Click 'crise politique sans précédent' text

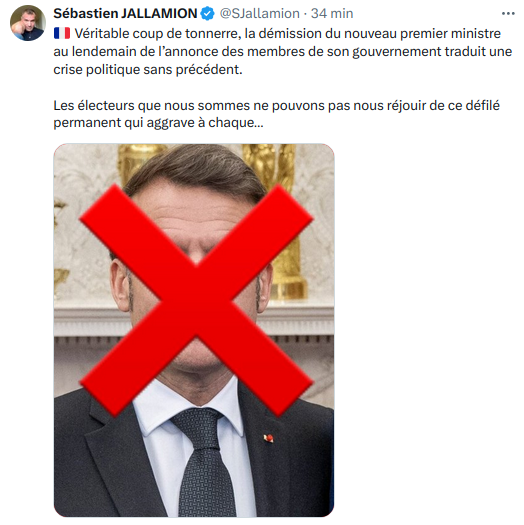[148, 70]
